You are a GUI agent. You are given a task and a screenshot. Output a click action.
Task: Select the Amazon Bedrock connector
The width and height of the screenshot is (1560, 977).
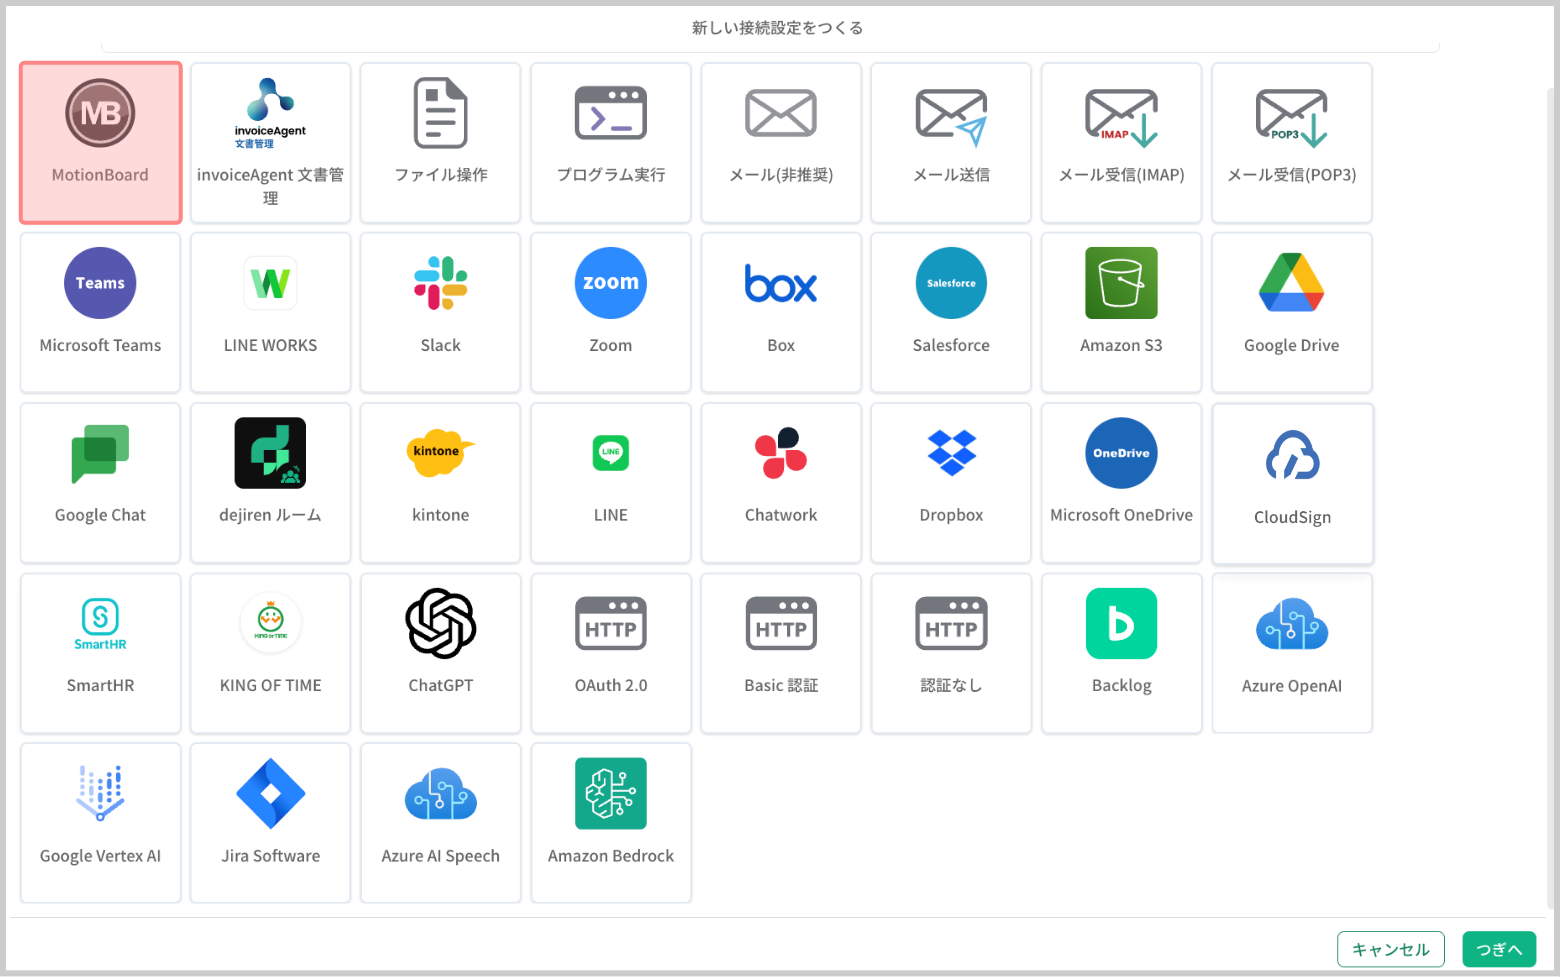click(x=611, y=823)
